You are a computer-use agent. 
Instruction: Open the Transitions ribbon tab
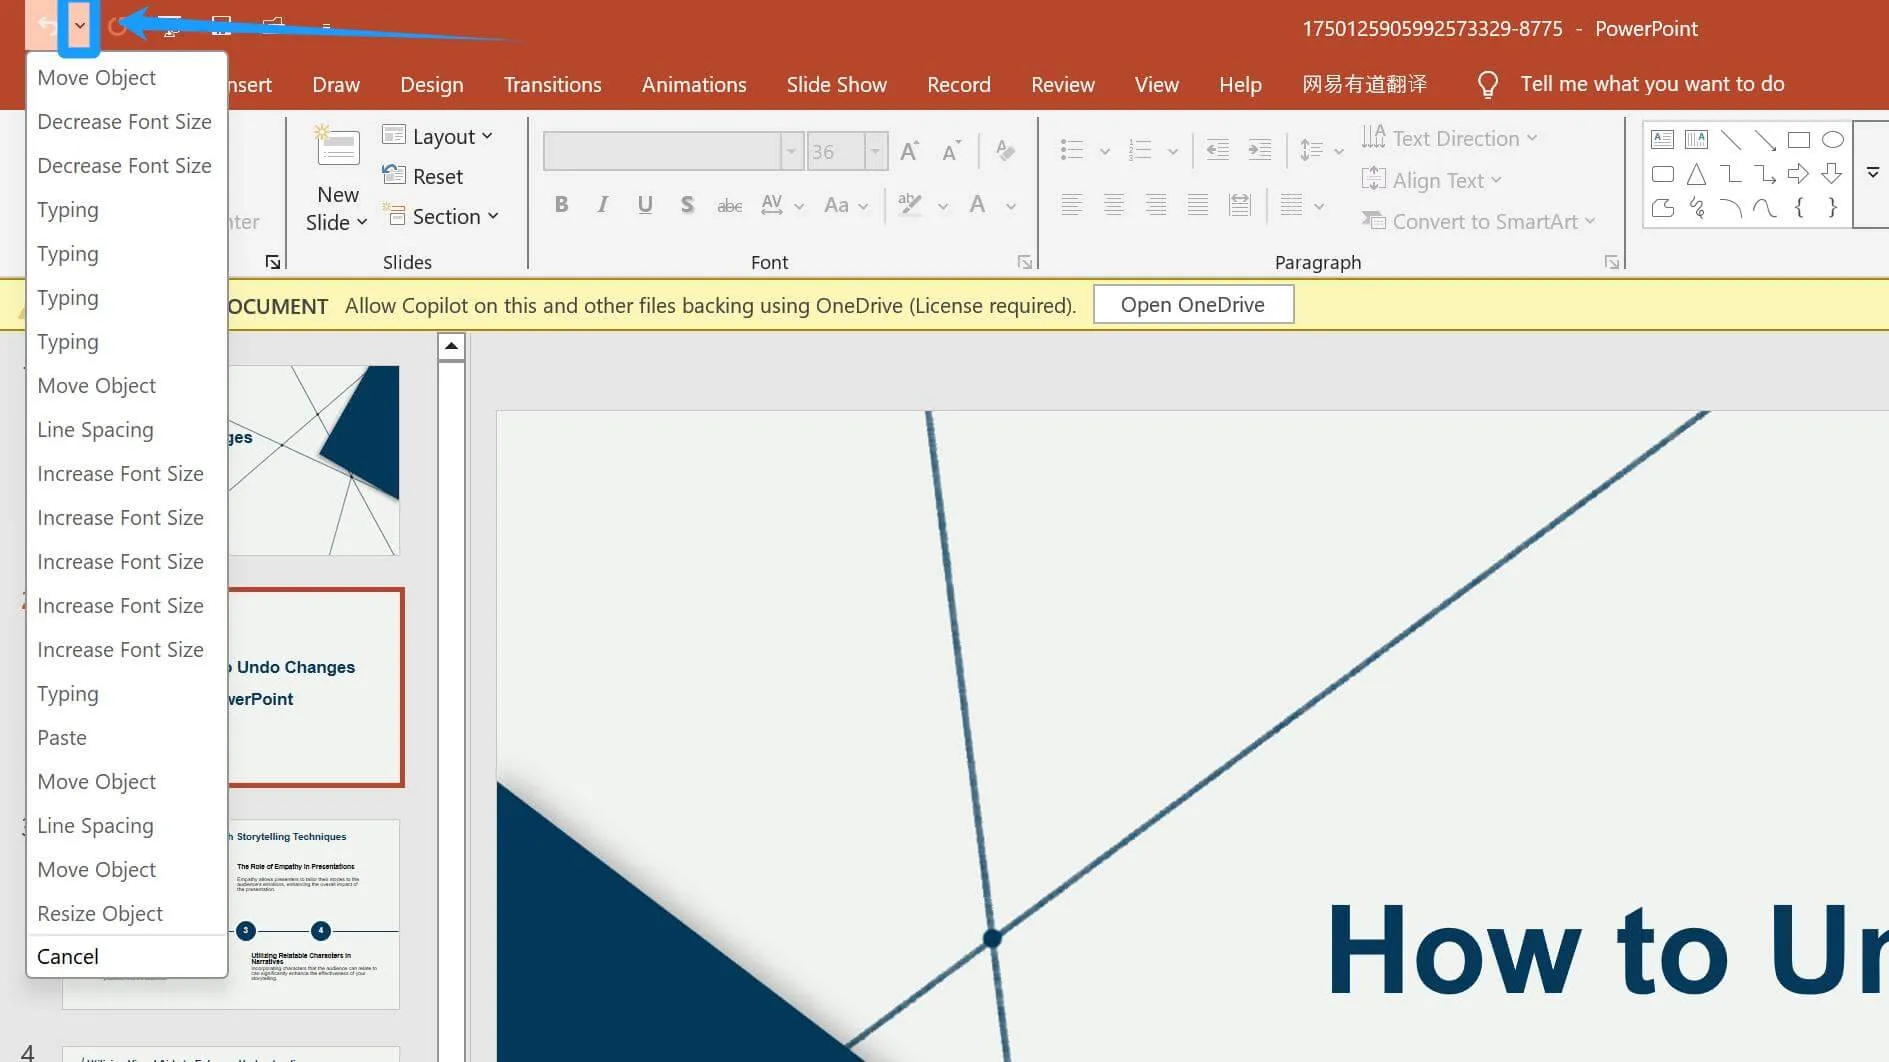pos(552,85)
